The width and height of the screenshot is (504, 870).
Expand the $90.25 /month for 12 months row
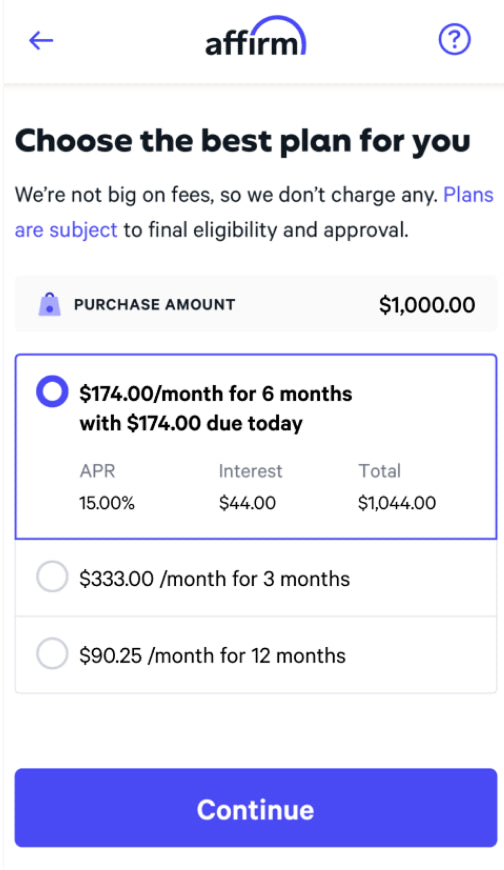(x=256, y=654)
